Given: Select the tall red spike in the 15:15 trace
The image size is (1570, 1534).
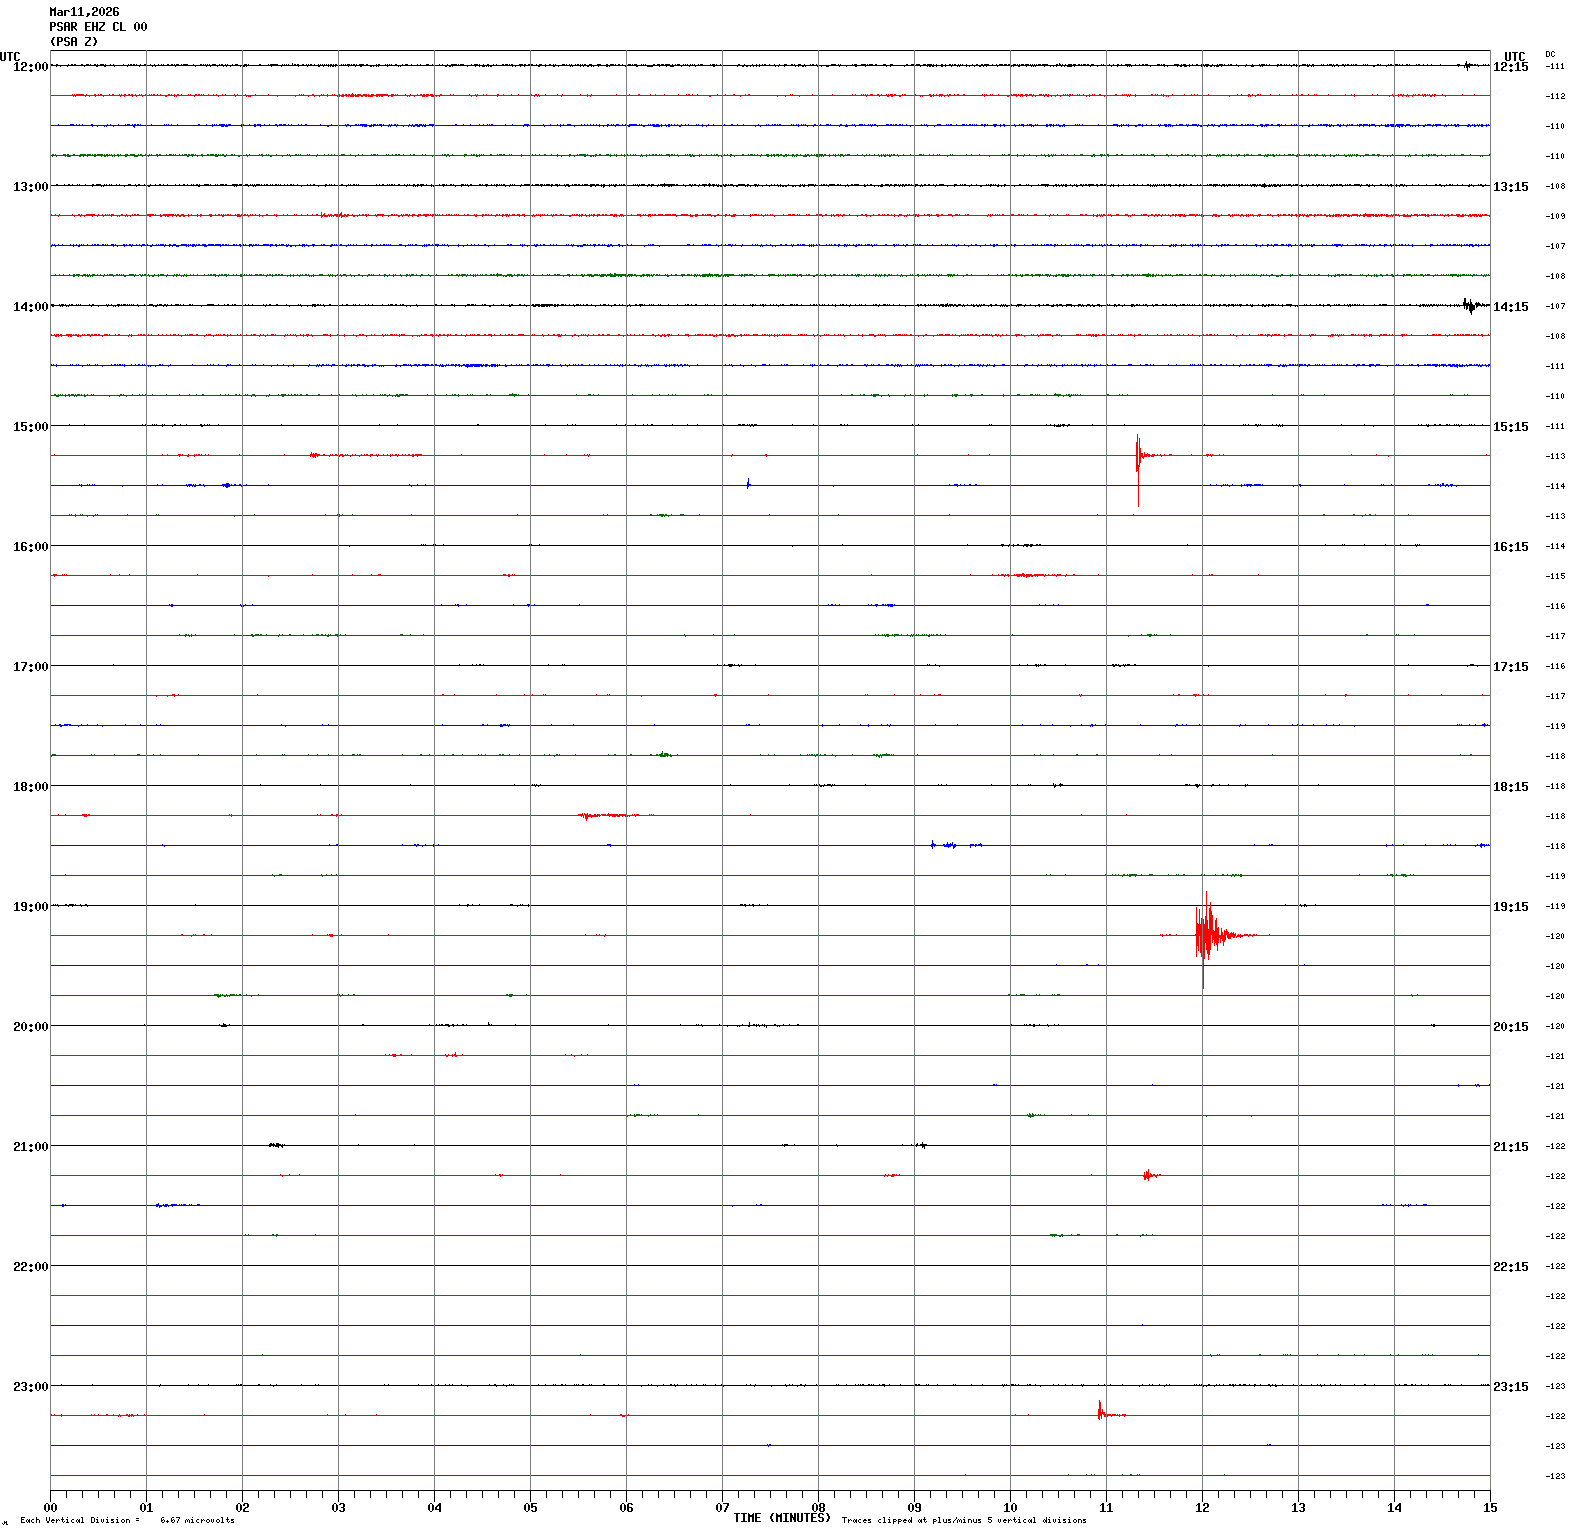Looking at the screenshot, I should click(x=1138, y=458).
